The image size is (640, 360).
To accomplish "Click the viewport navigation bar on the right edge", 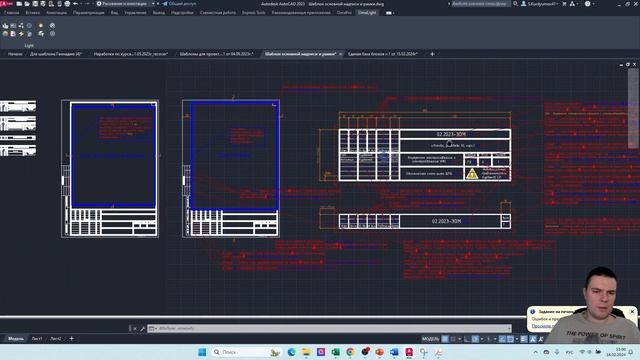I will pos(633,109).
